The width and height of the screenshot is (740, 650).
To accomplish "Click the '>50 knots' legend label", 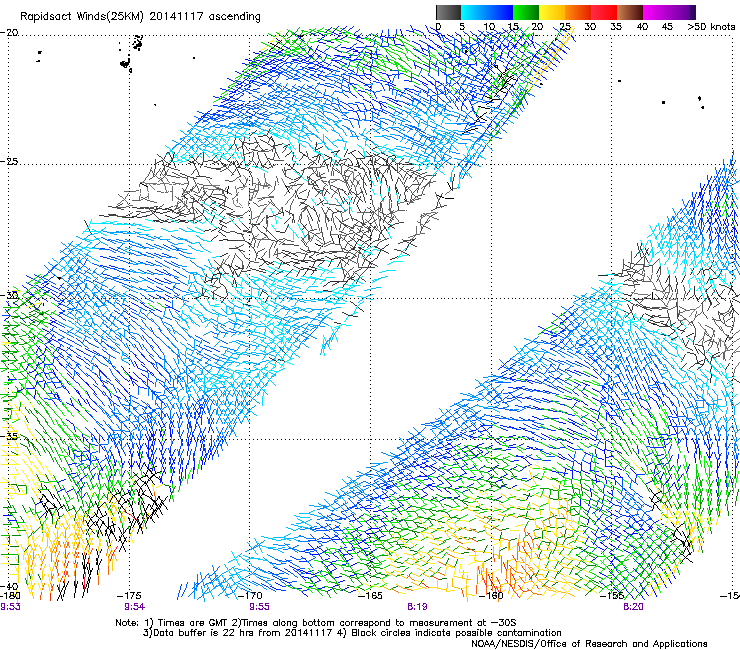I will click(711, 26).
